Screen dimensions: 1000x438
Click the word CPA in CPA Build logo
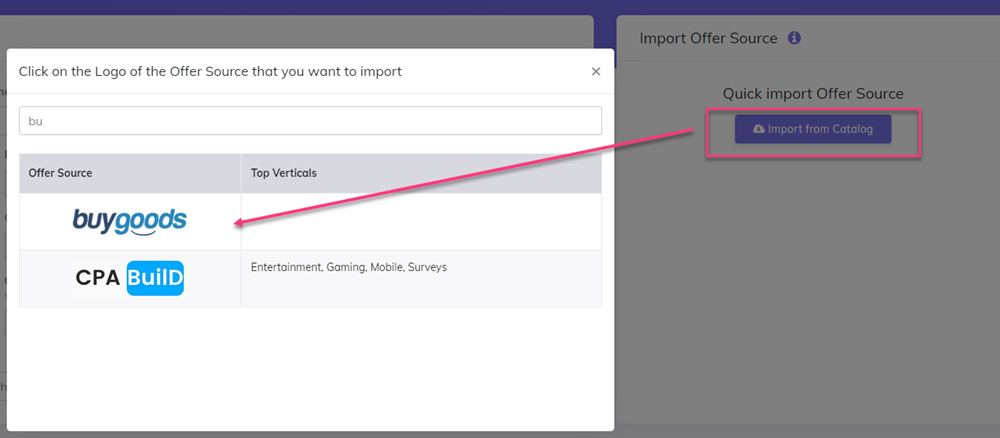98,278
